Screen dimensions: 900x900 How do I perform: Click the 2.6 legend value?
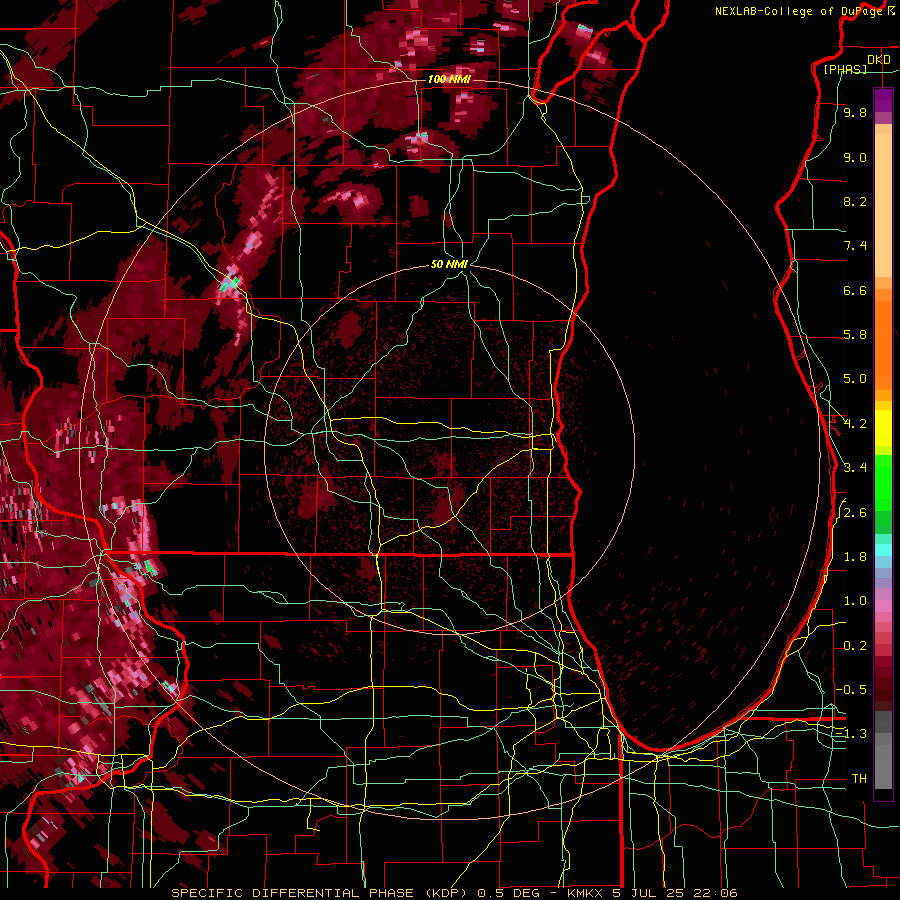(855, 513)
